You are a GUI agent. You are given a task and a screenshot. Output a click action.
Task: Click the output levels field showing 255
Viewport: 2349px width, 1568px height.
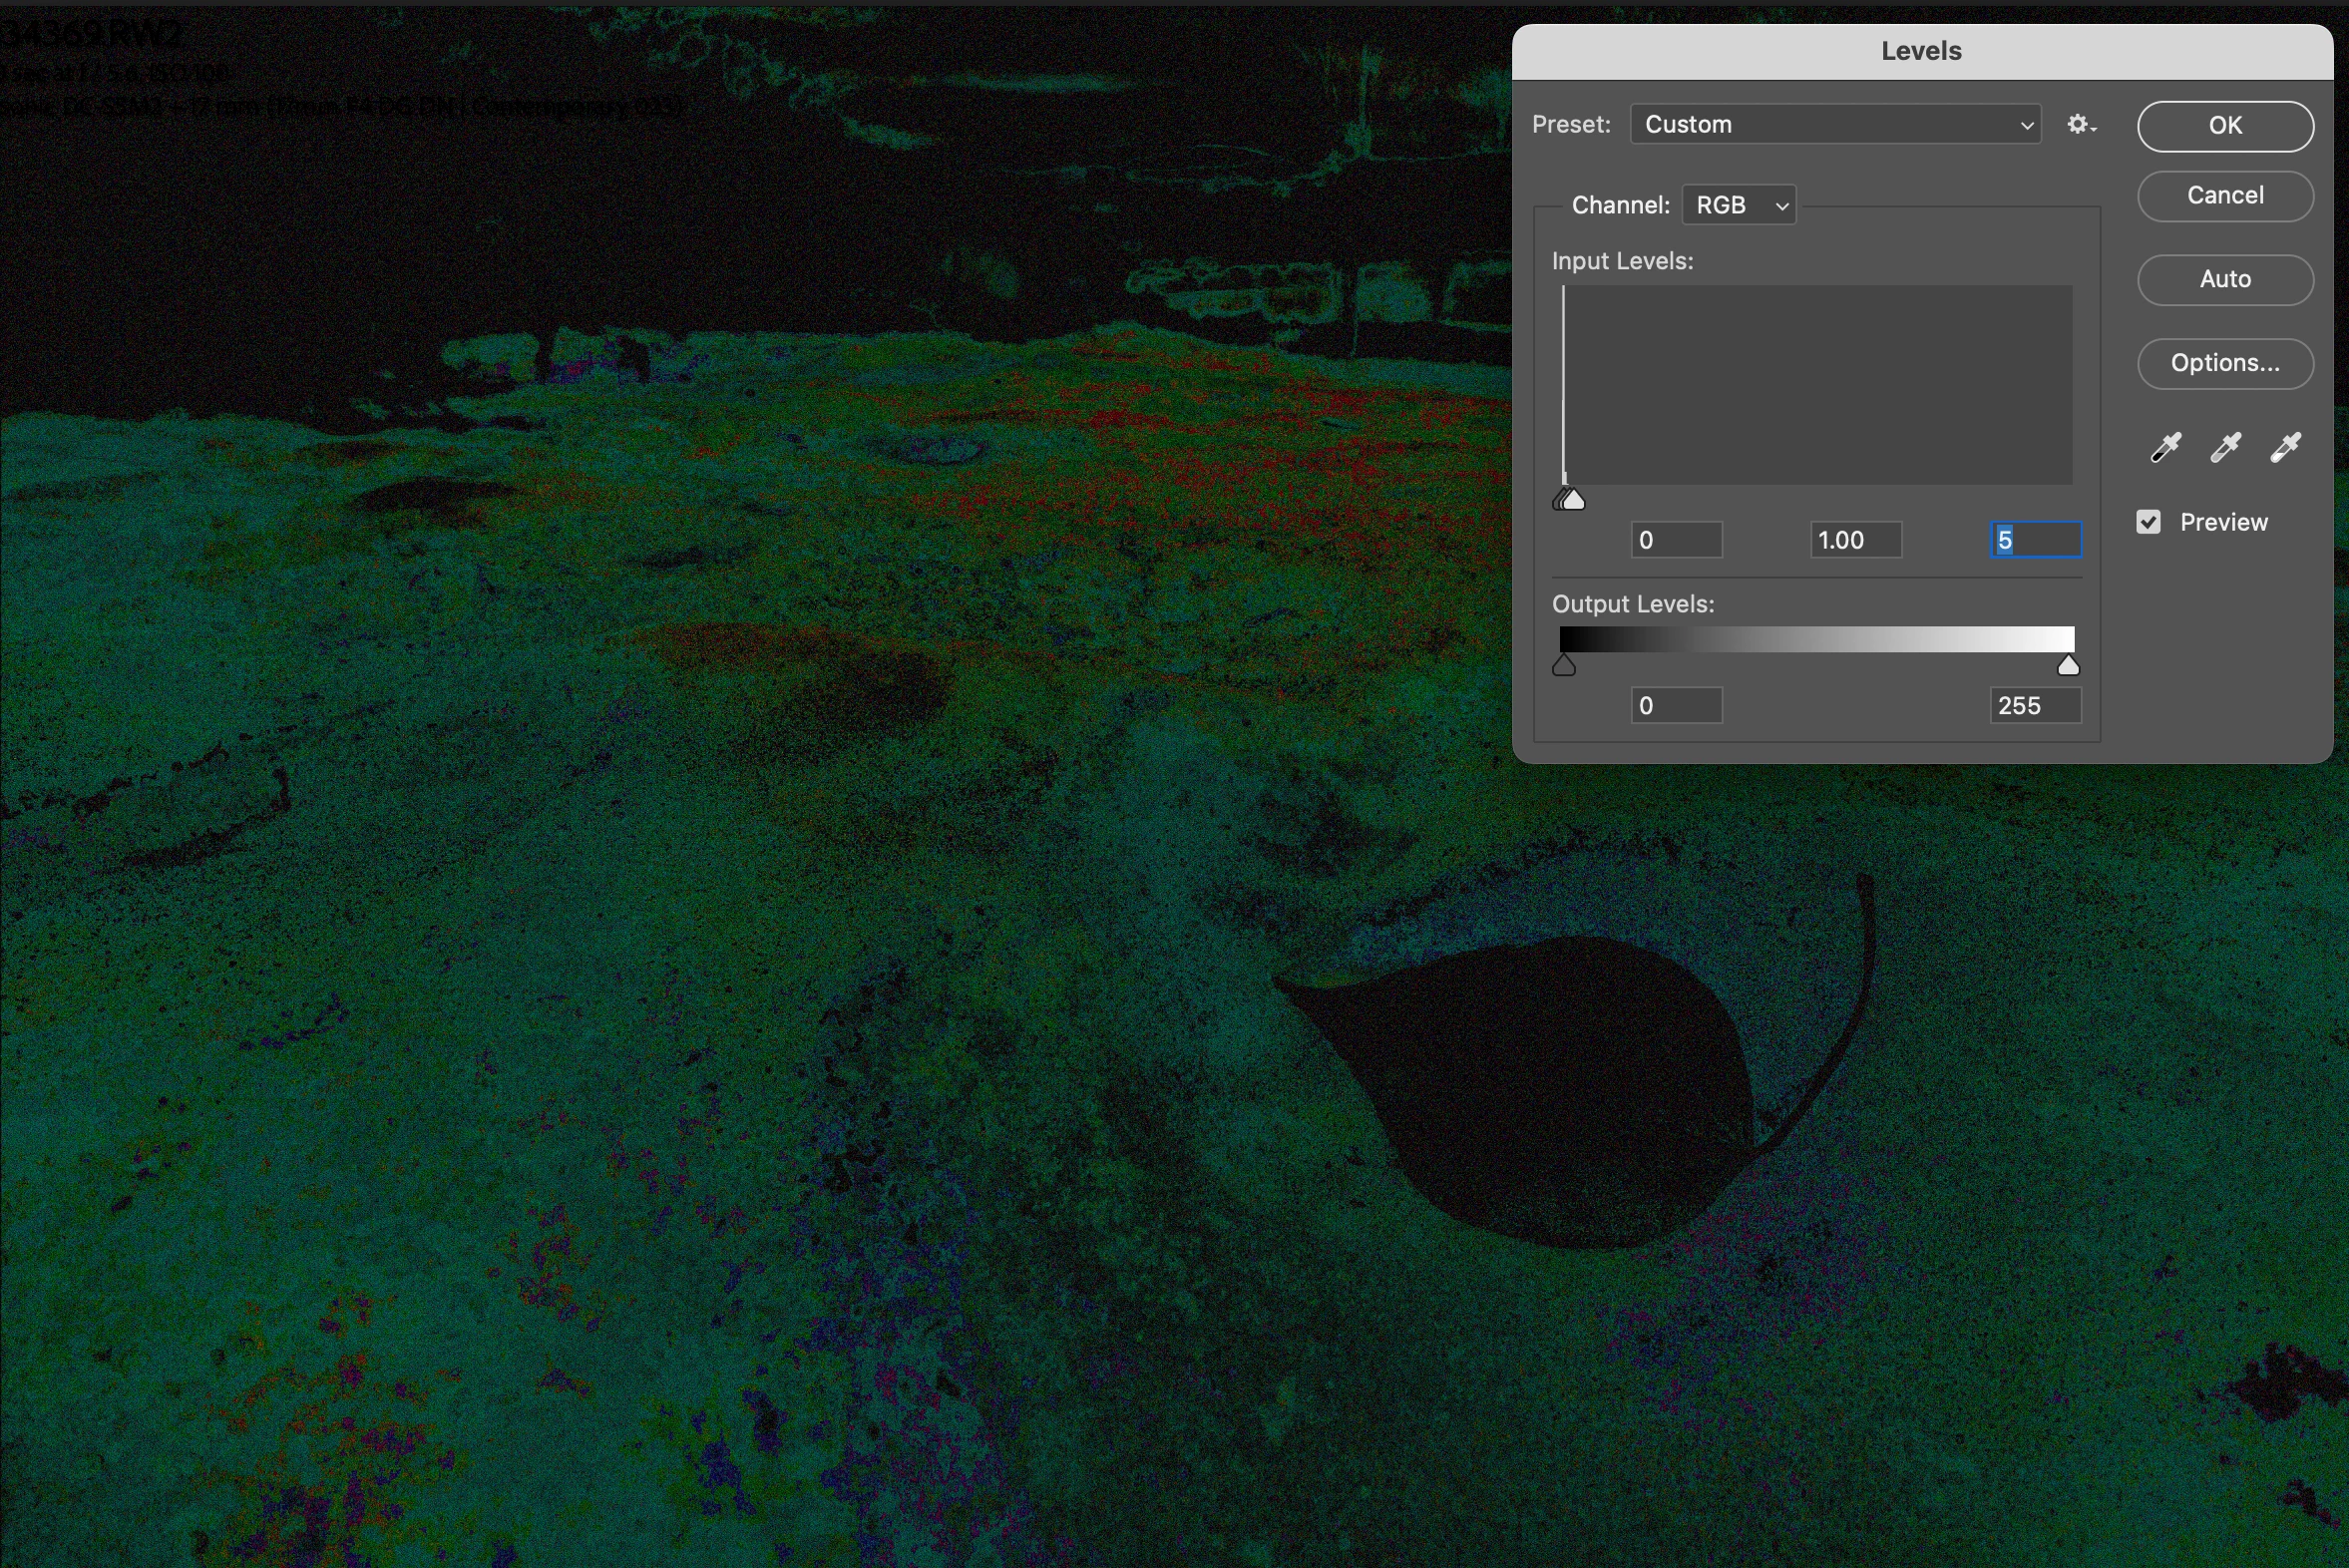pyautogui.click(x=2035, y=706)
